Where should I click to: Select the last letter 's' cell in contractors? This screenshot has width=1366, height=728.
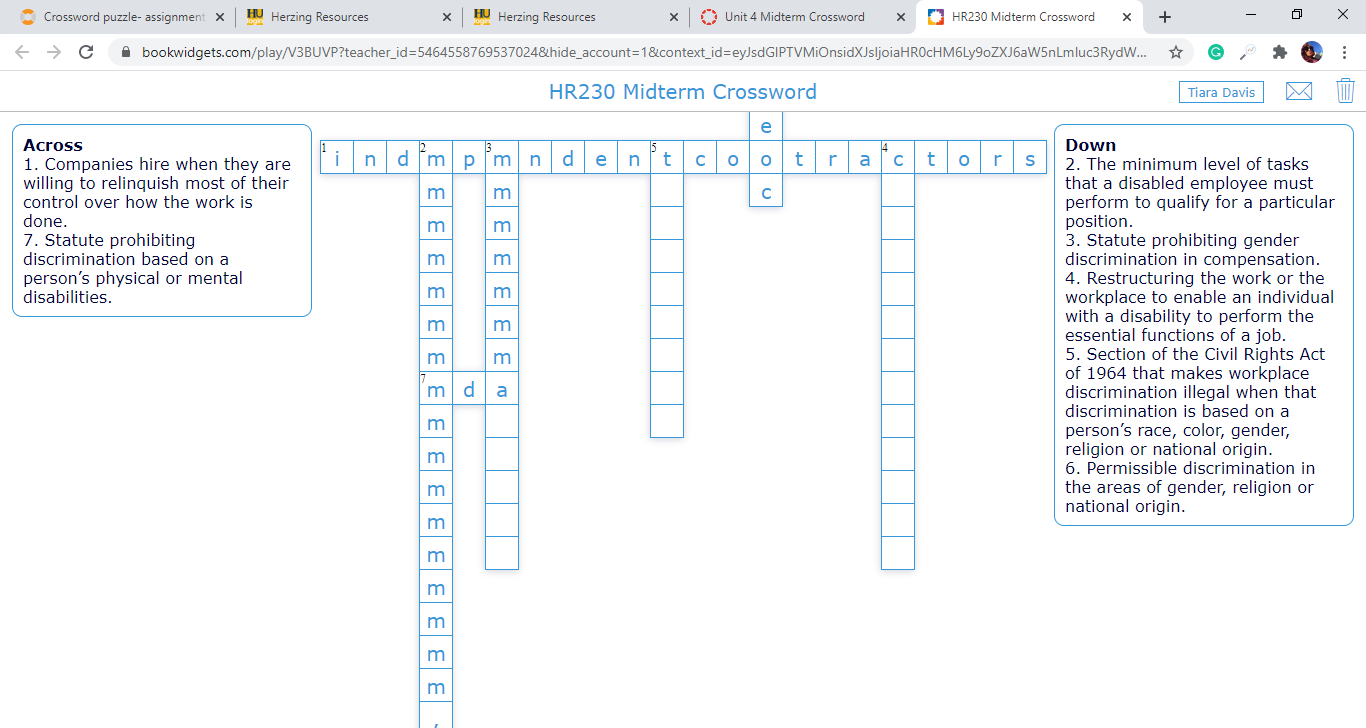point(1030,158)
